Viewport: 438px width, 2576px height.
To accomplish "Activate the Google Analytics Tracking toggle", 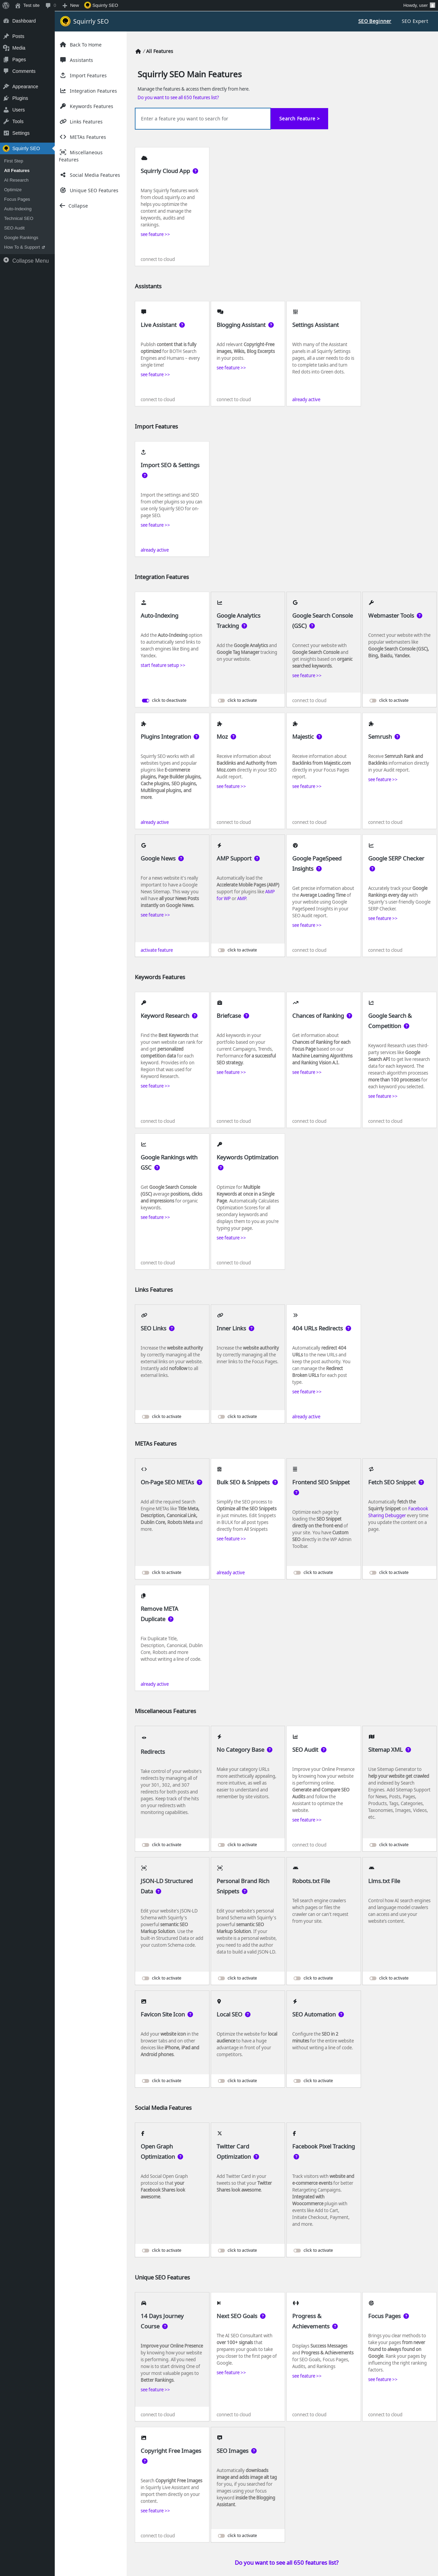I will pos(221,700).
